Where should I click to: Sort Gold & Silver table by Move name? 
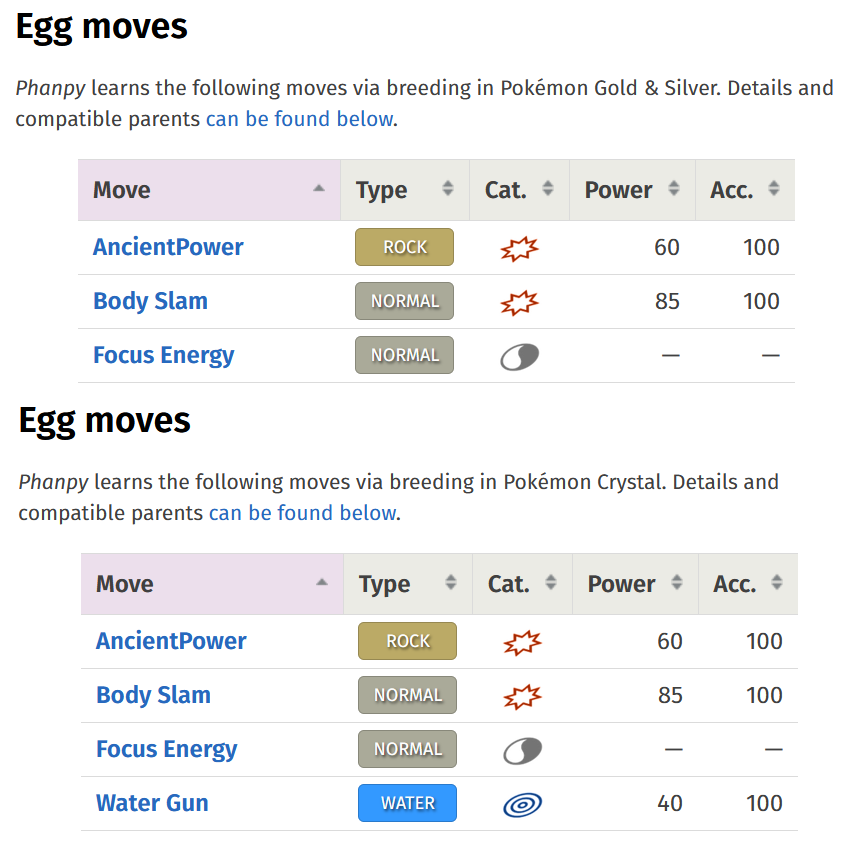click(x=209, y=190)
